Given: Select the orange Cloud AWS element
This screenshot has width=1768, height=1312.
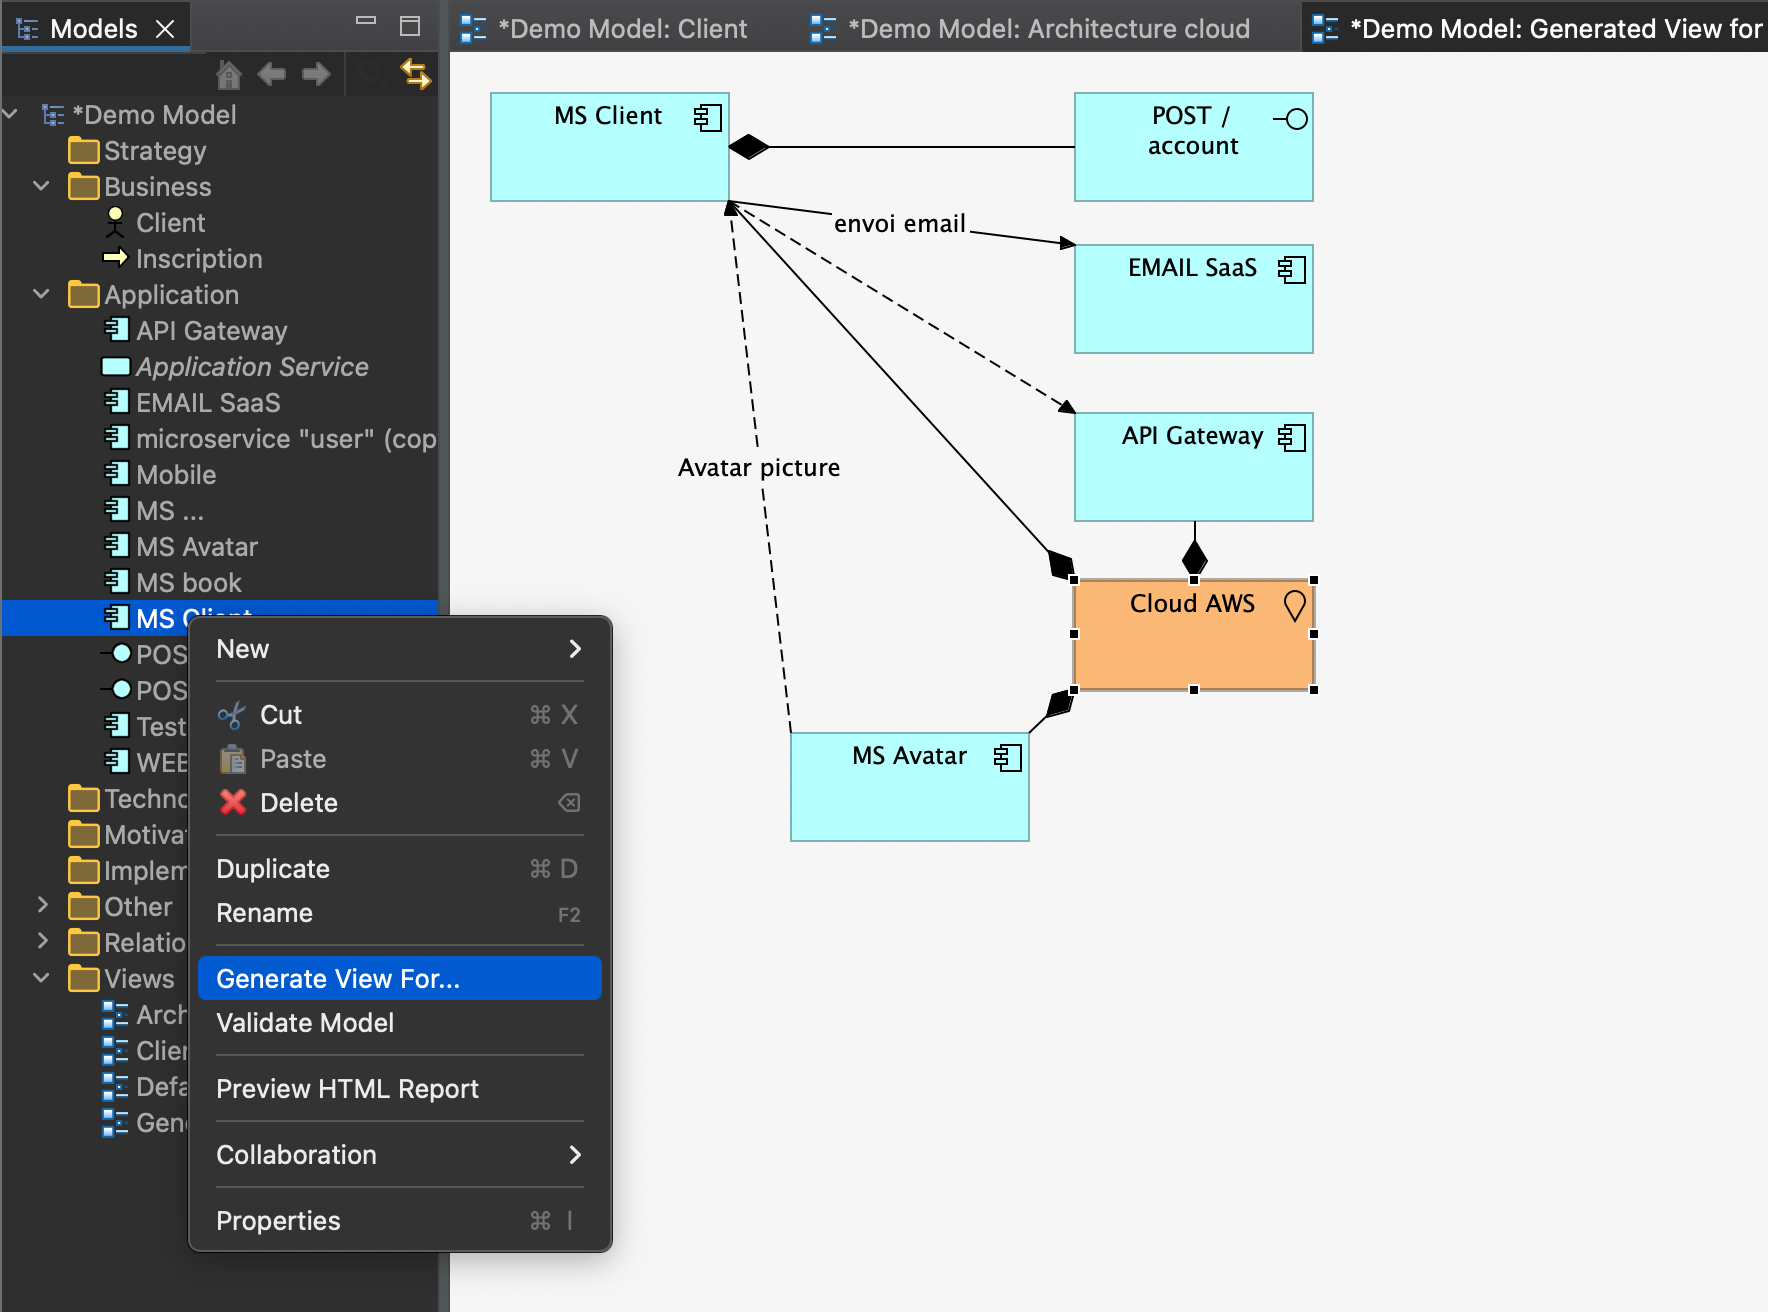Looking at the screenshot, I should click(x=1192, y=646).
